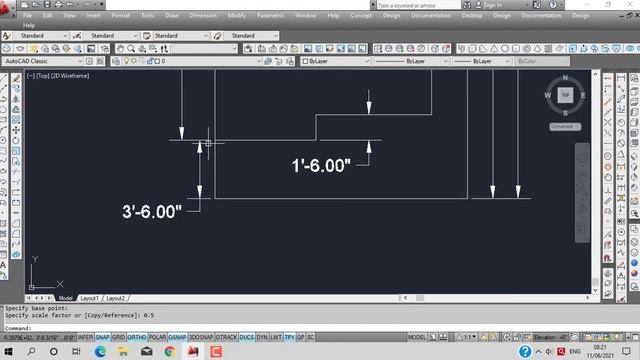Screen dimensions: 640x360
Task: Toggle DYN dynamic input in status bar
Action: point(262,337)
